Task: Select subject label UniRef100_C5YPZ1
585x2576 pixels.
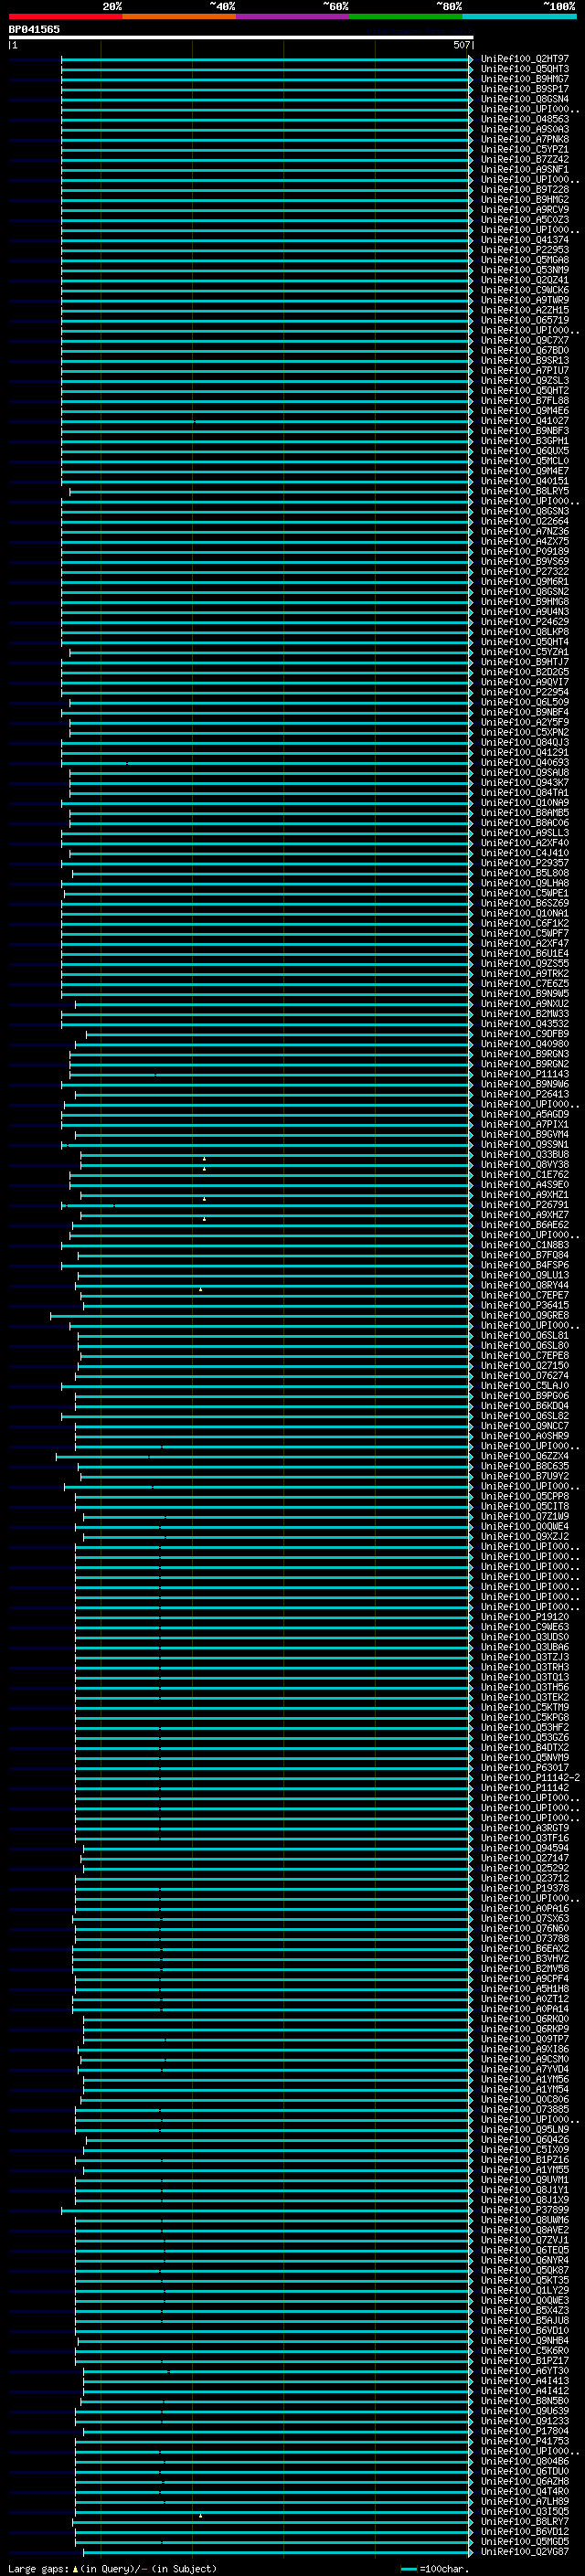Action: 525,149
